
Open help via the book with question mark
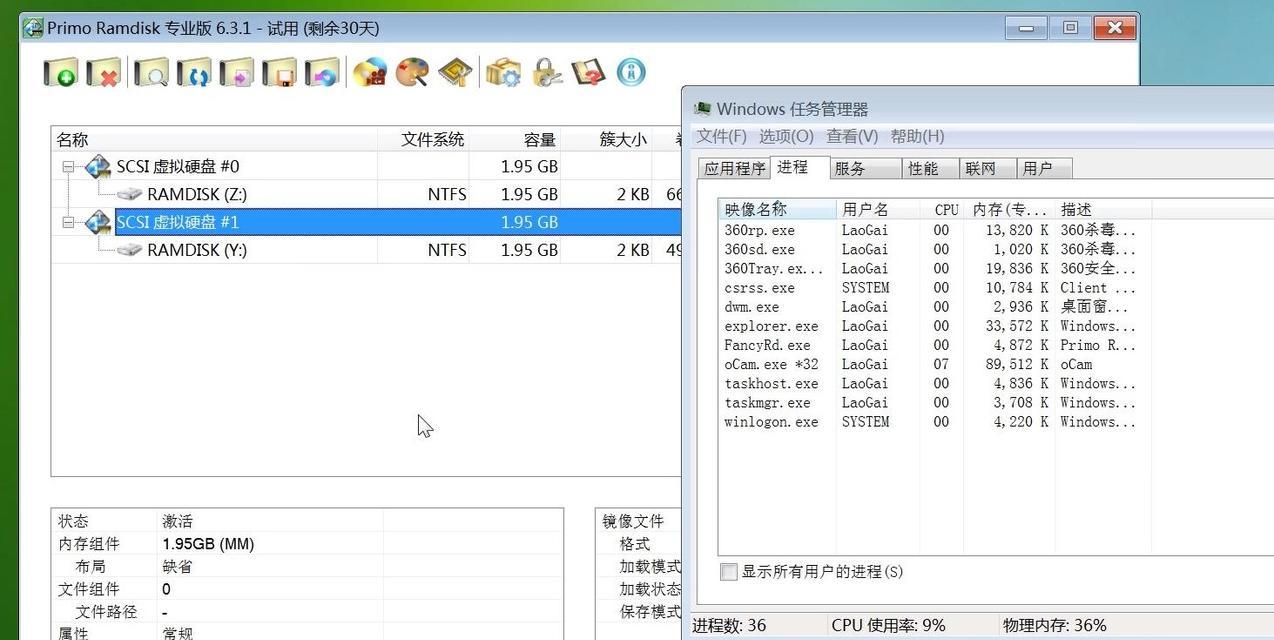(x=589, y=72)
